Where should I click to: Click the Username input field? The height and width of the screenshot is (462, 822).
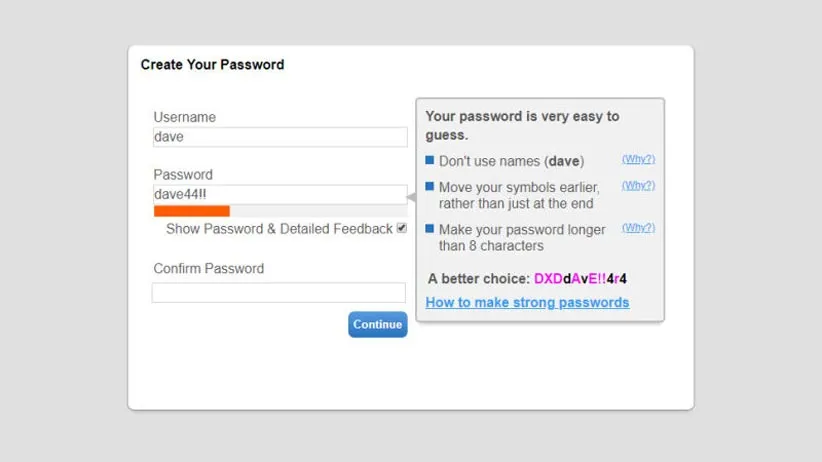pos(280,137)
